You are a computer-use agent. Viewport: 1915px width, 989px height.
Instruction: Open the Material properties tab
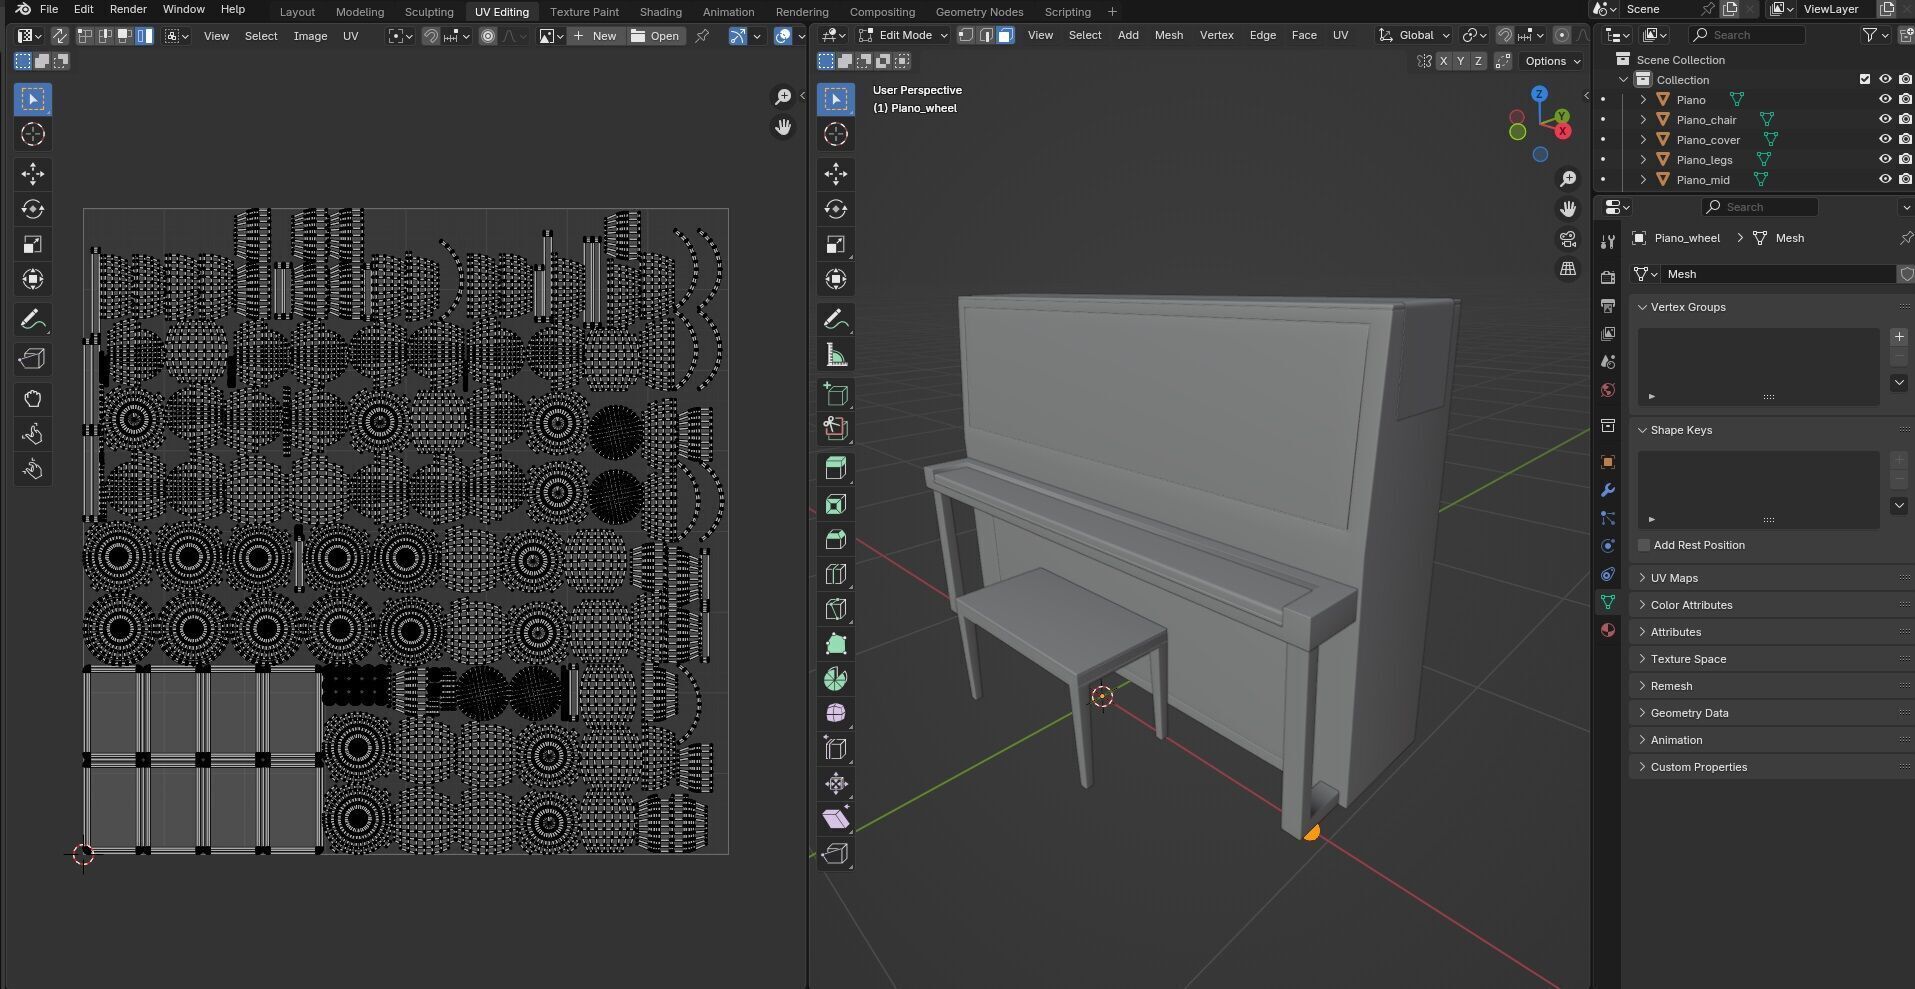click(x=1608, y=630)
